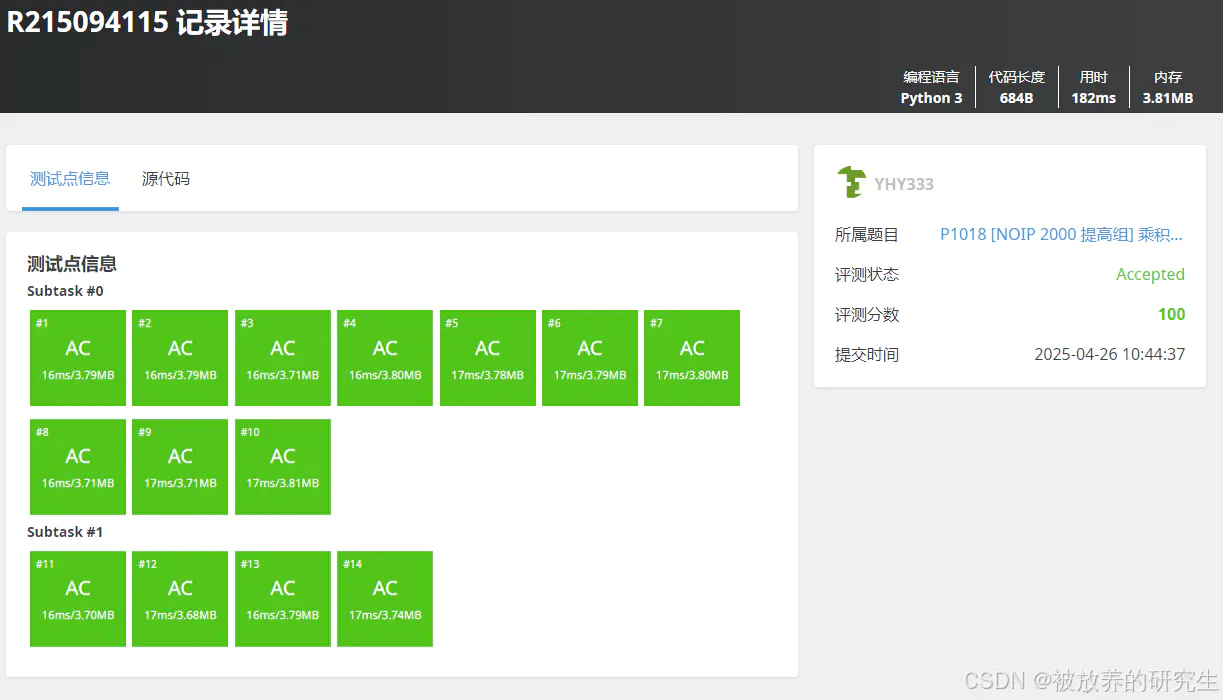Switch to the 源代码 tab
This screenshot has width=1223, height=700.
[x=166, y=179]
